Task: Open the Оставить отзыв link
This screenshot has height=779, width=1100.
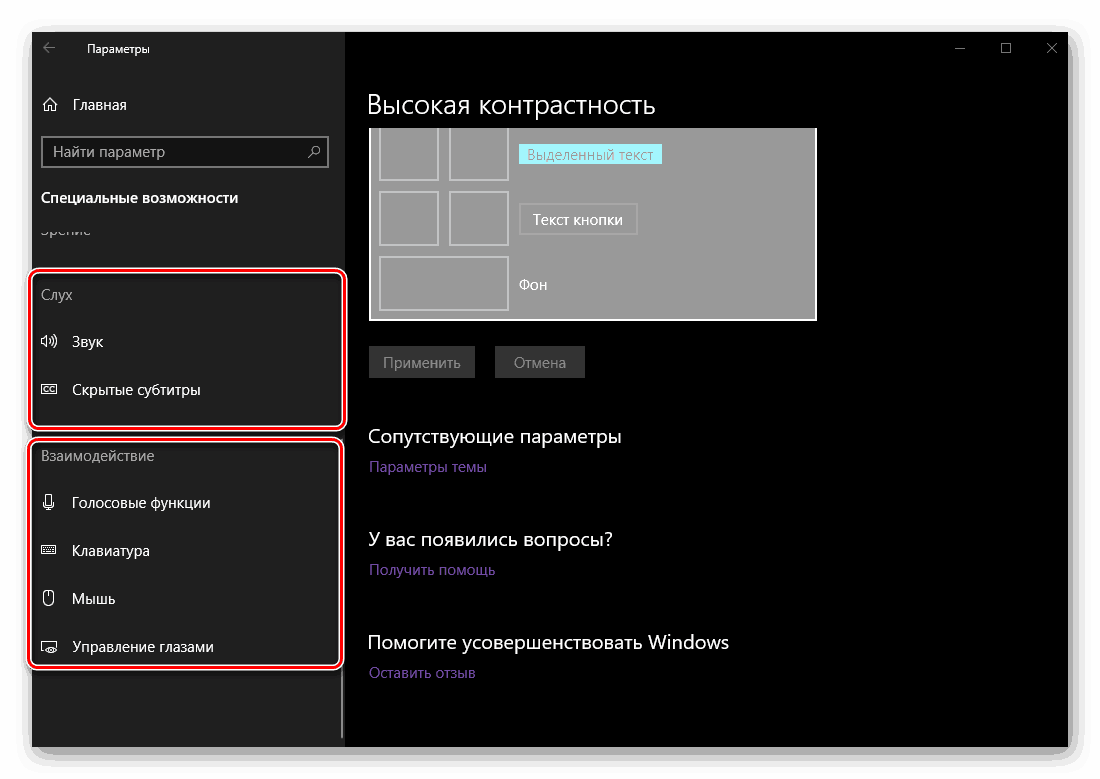Action: (x=422, y=673)
